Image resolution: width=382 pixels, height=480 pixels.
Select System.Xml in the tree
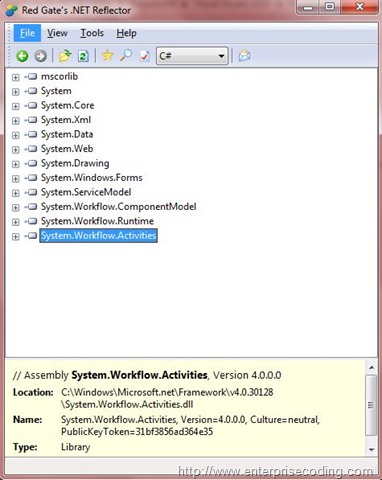(66, 120)
